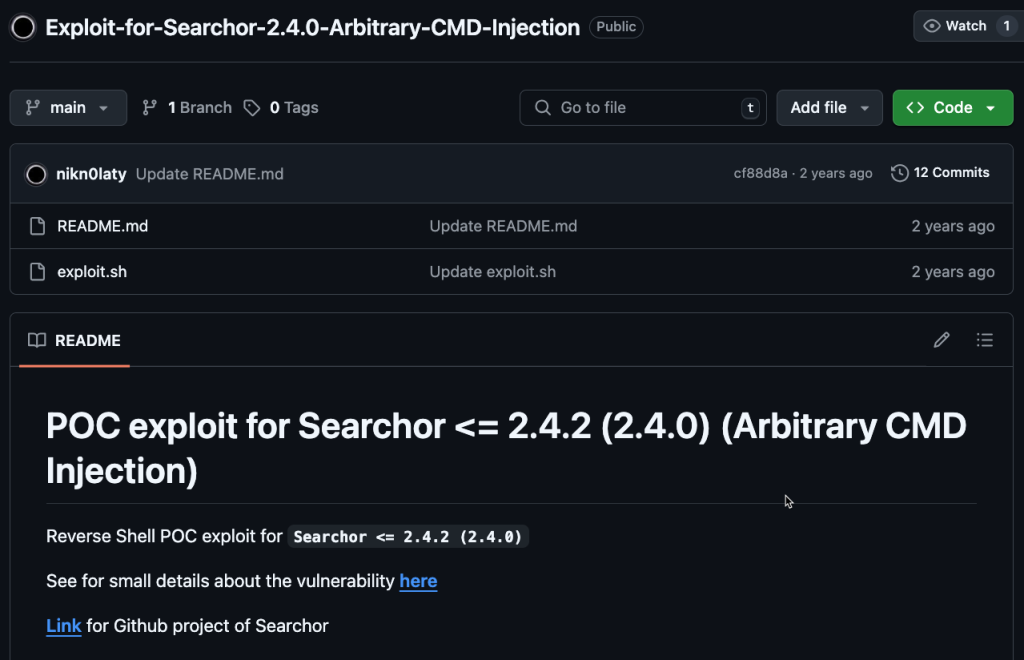This screenshot has height=660, width=1024.
Task: Click the tag icon next to 0 Tags
Action: tap(252, 108)
